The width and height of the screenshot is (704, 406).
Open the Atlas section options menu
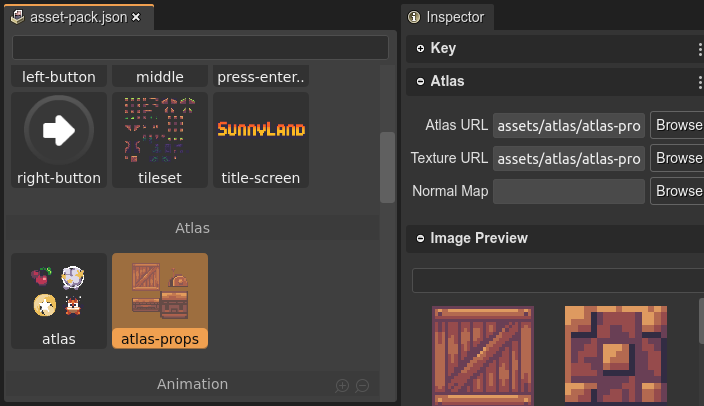[x=700, y=82]
